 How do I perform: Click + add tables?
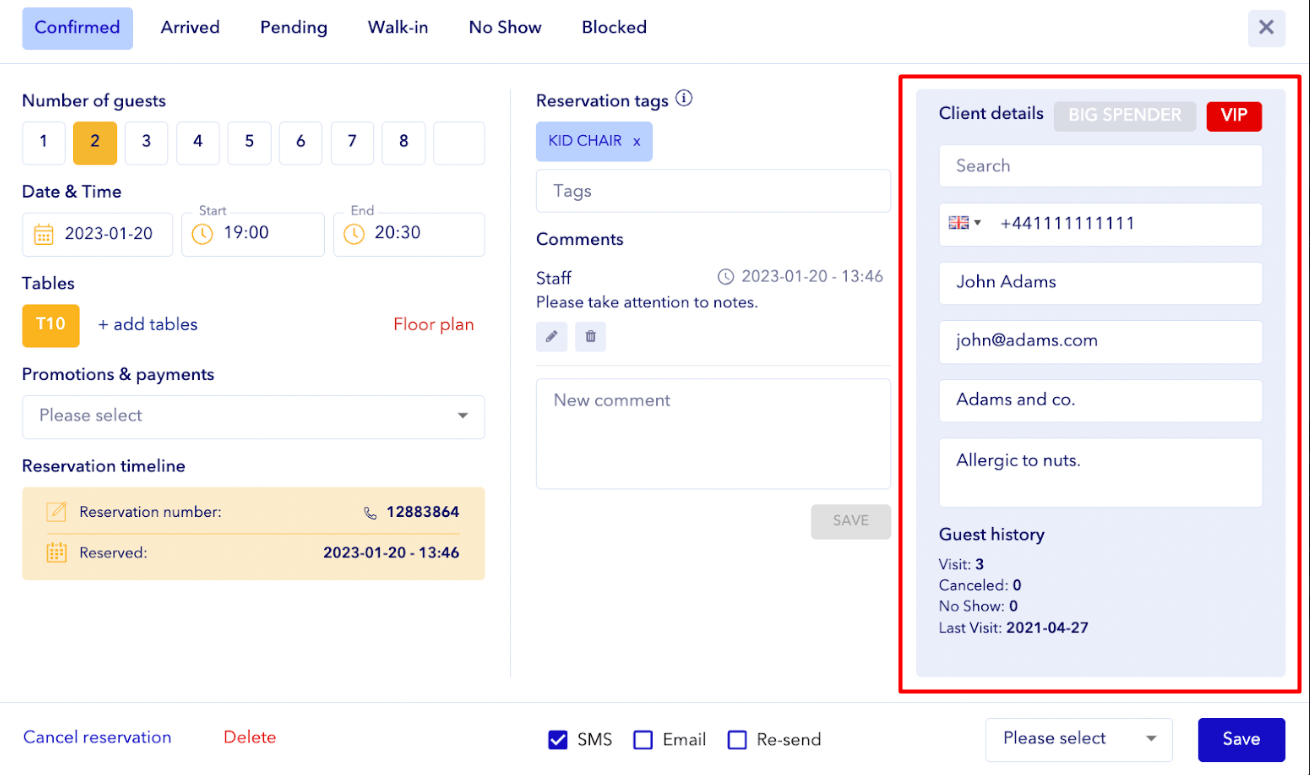point(148,324)
